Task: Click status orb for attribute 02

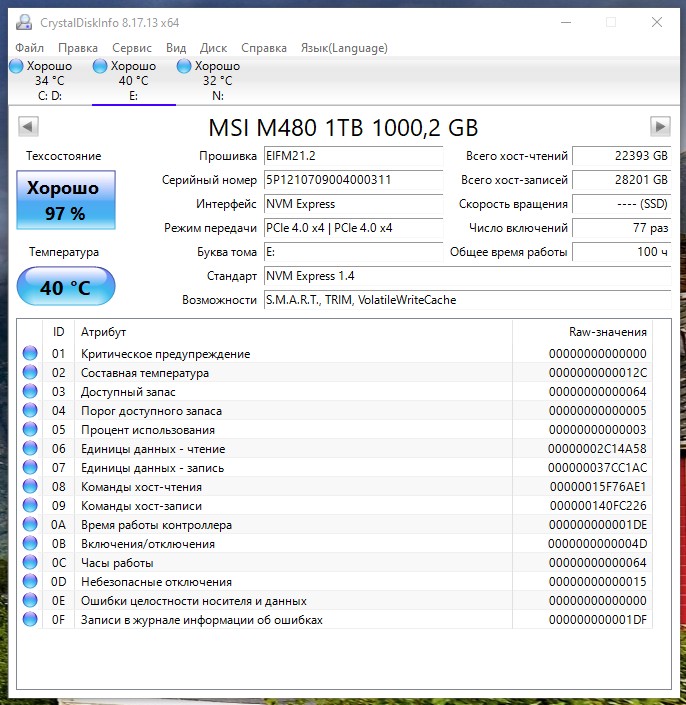Action: coord(30,372)
